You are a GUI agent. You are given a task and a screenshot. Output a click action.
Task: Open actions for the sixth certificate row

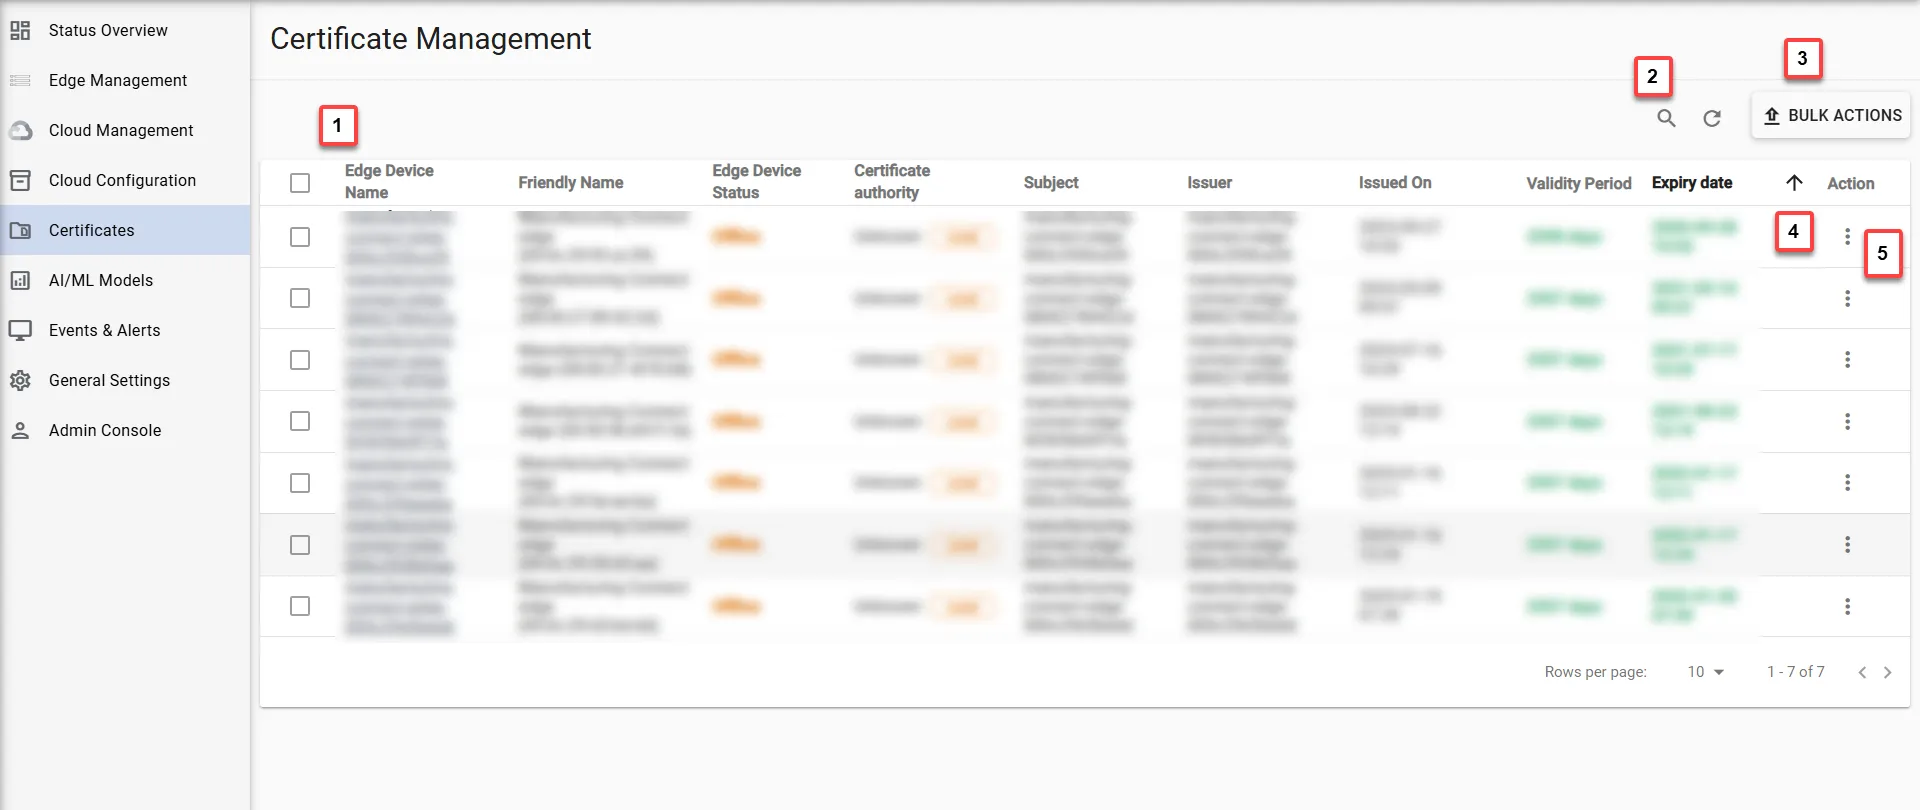1847,545
